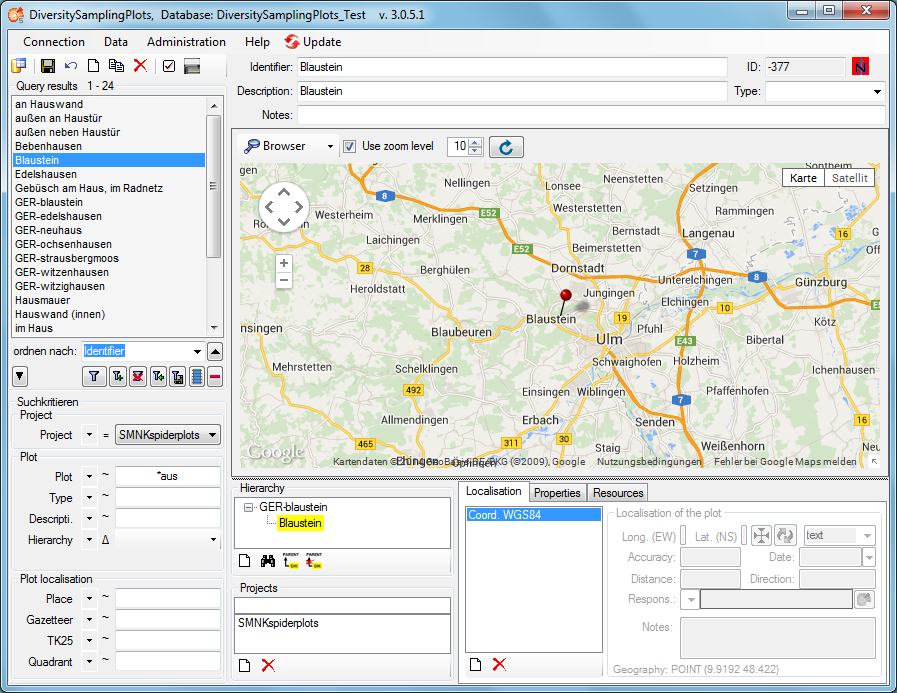Save changes with the floppy disk icon

coord(48,66)
